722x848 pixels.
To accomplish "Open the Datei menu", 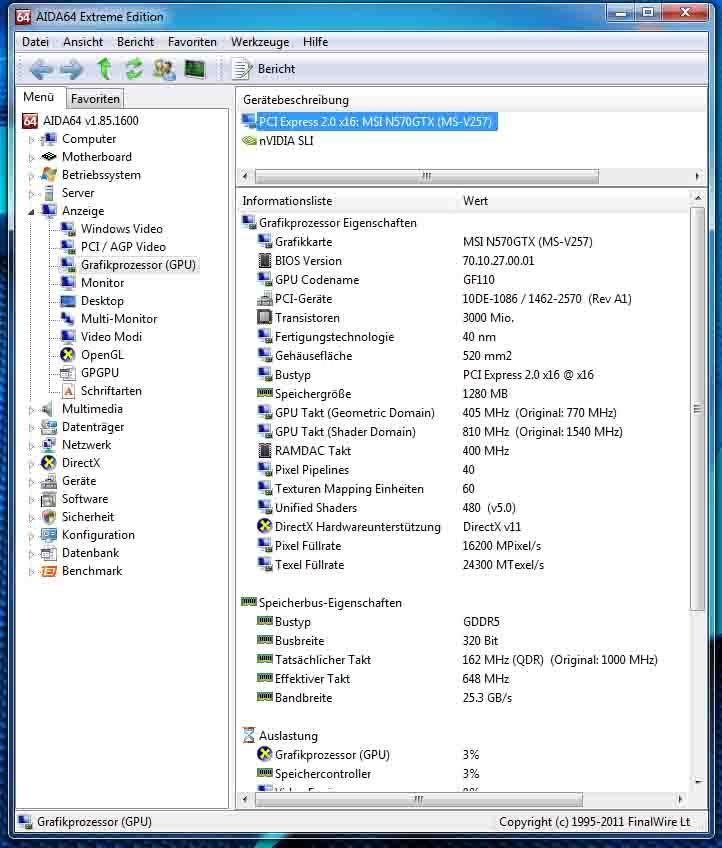I will click(35, 42).
